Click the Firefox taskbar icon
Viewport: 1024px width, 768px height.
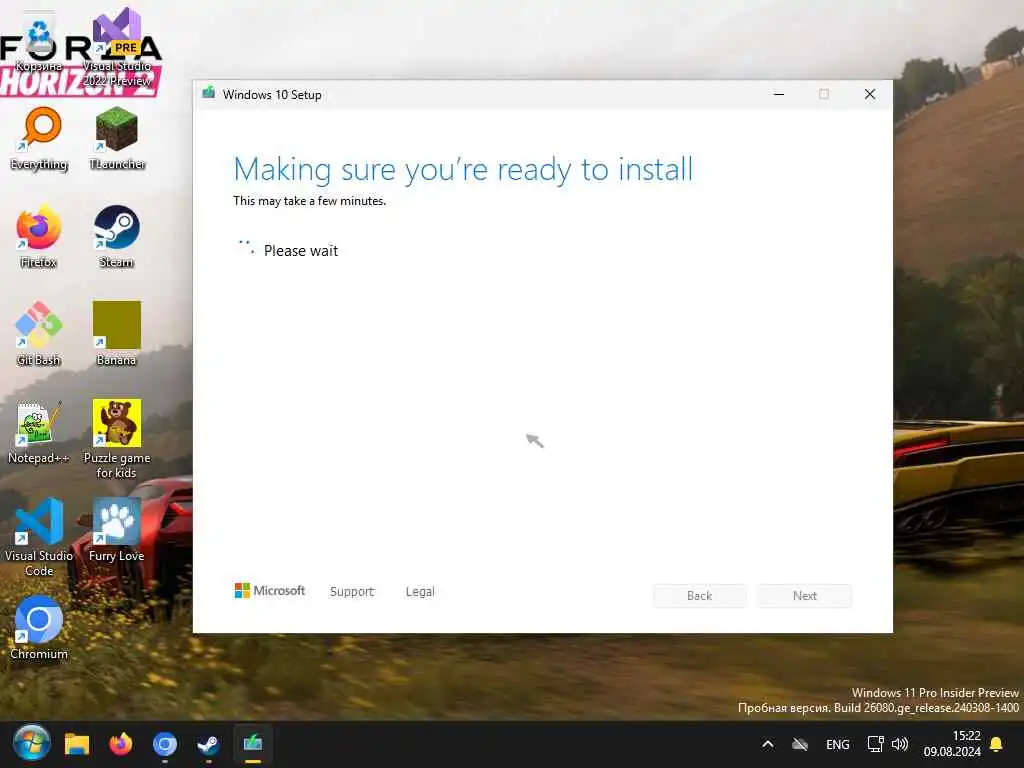click(121, 744)
